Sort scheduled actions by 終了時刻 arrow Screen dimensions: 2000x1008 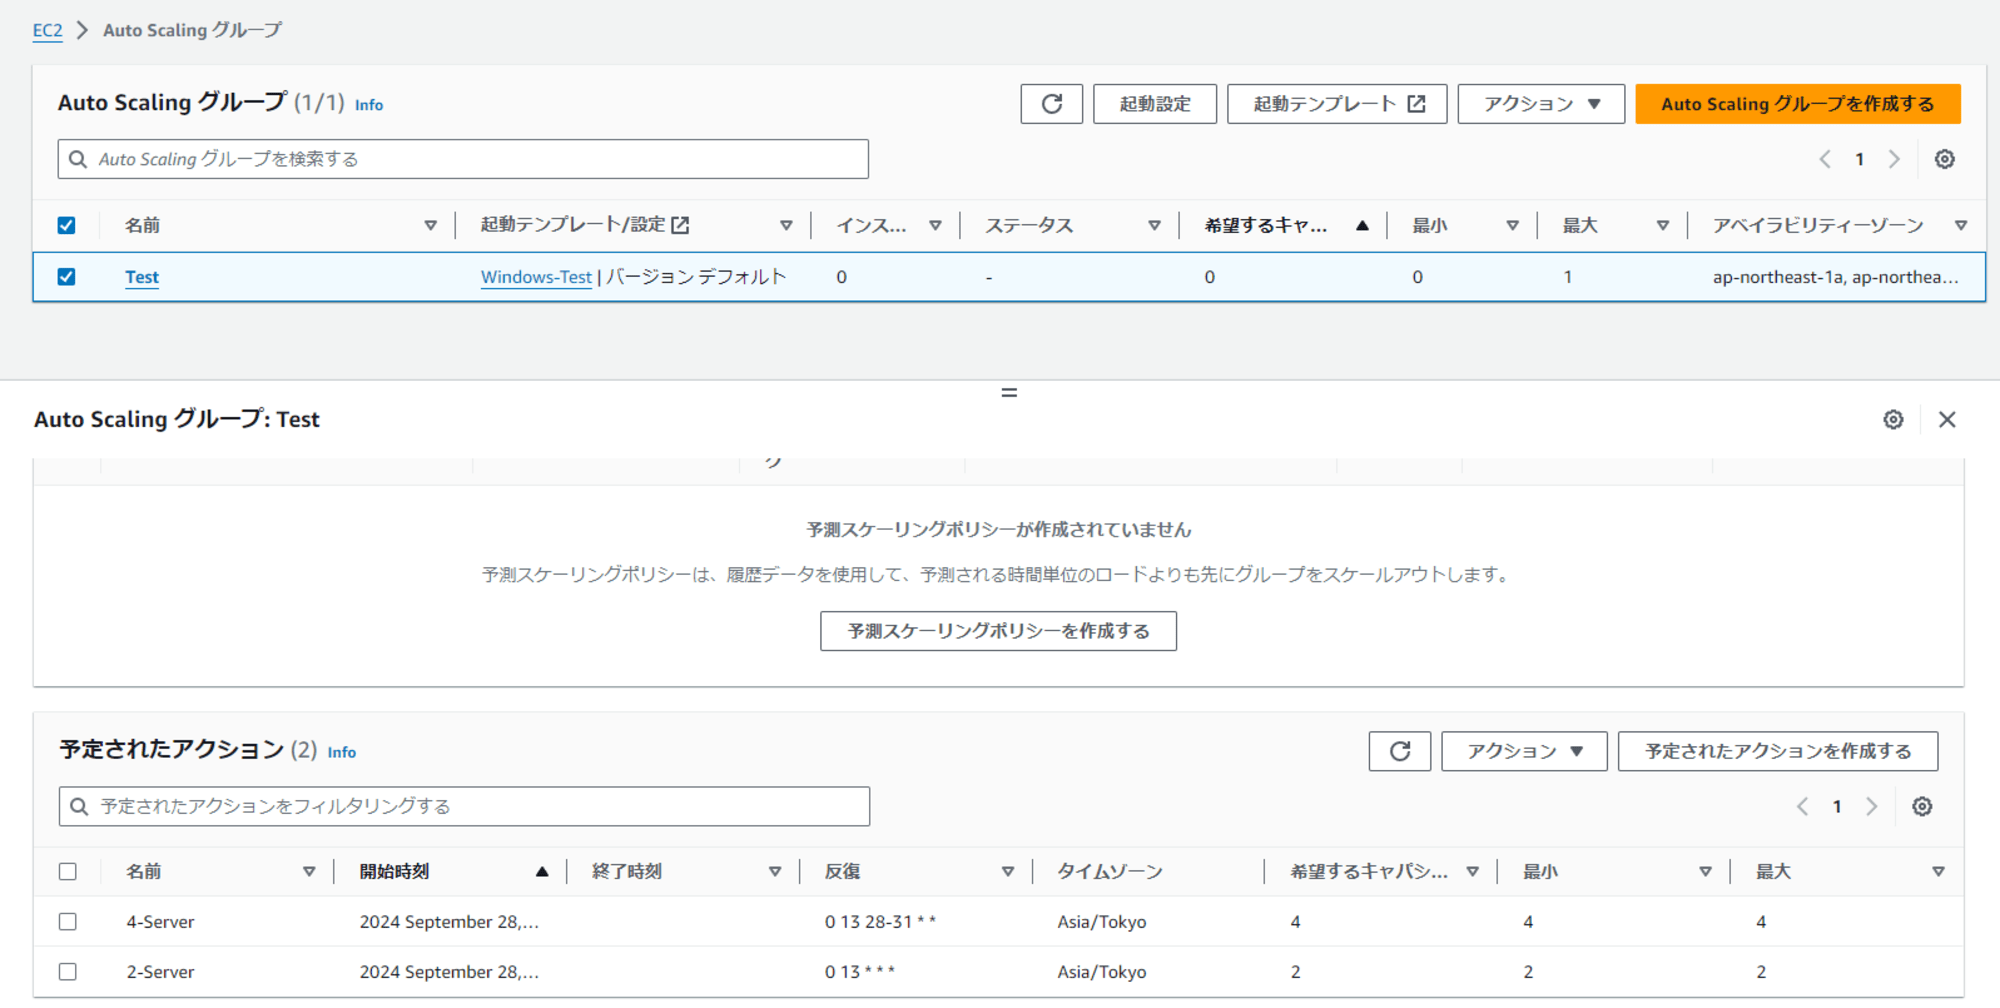click(775, 871)
